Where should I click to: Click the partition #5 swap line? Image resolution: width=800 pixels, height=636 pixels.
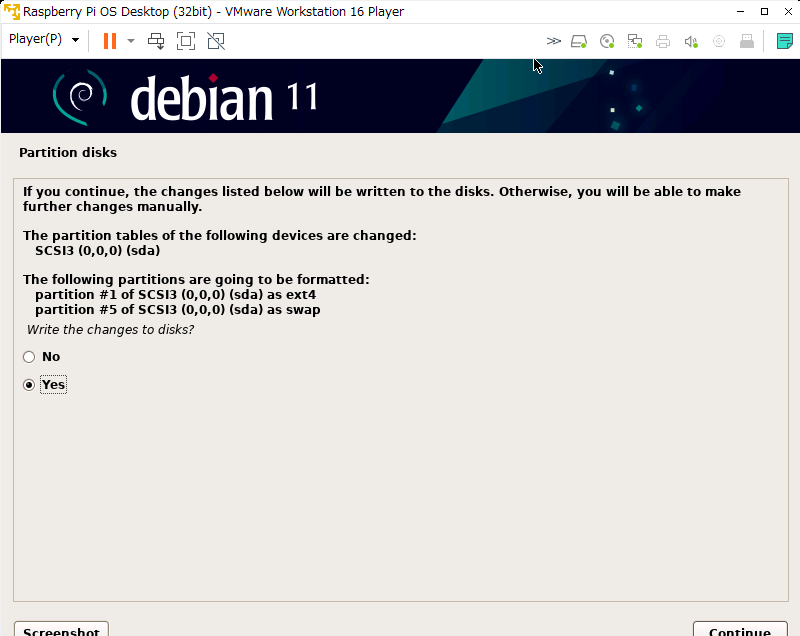[x=178, y=310]
